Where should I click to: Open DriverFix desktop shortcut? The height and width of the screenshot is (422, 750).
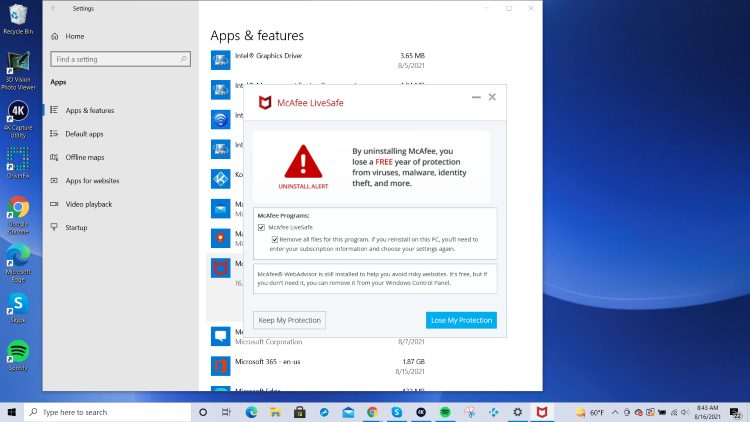pos(18,163)
